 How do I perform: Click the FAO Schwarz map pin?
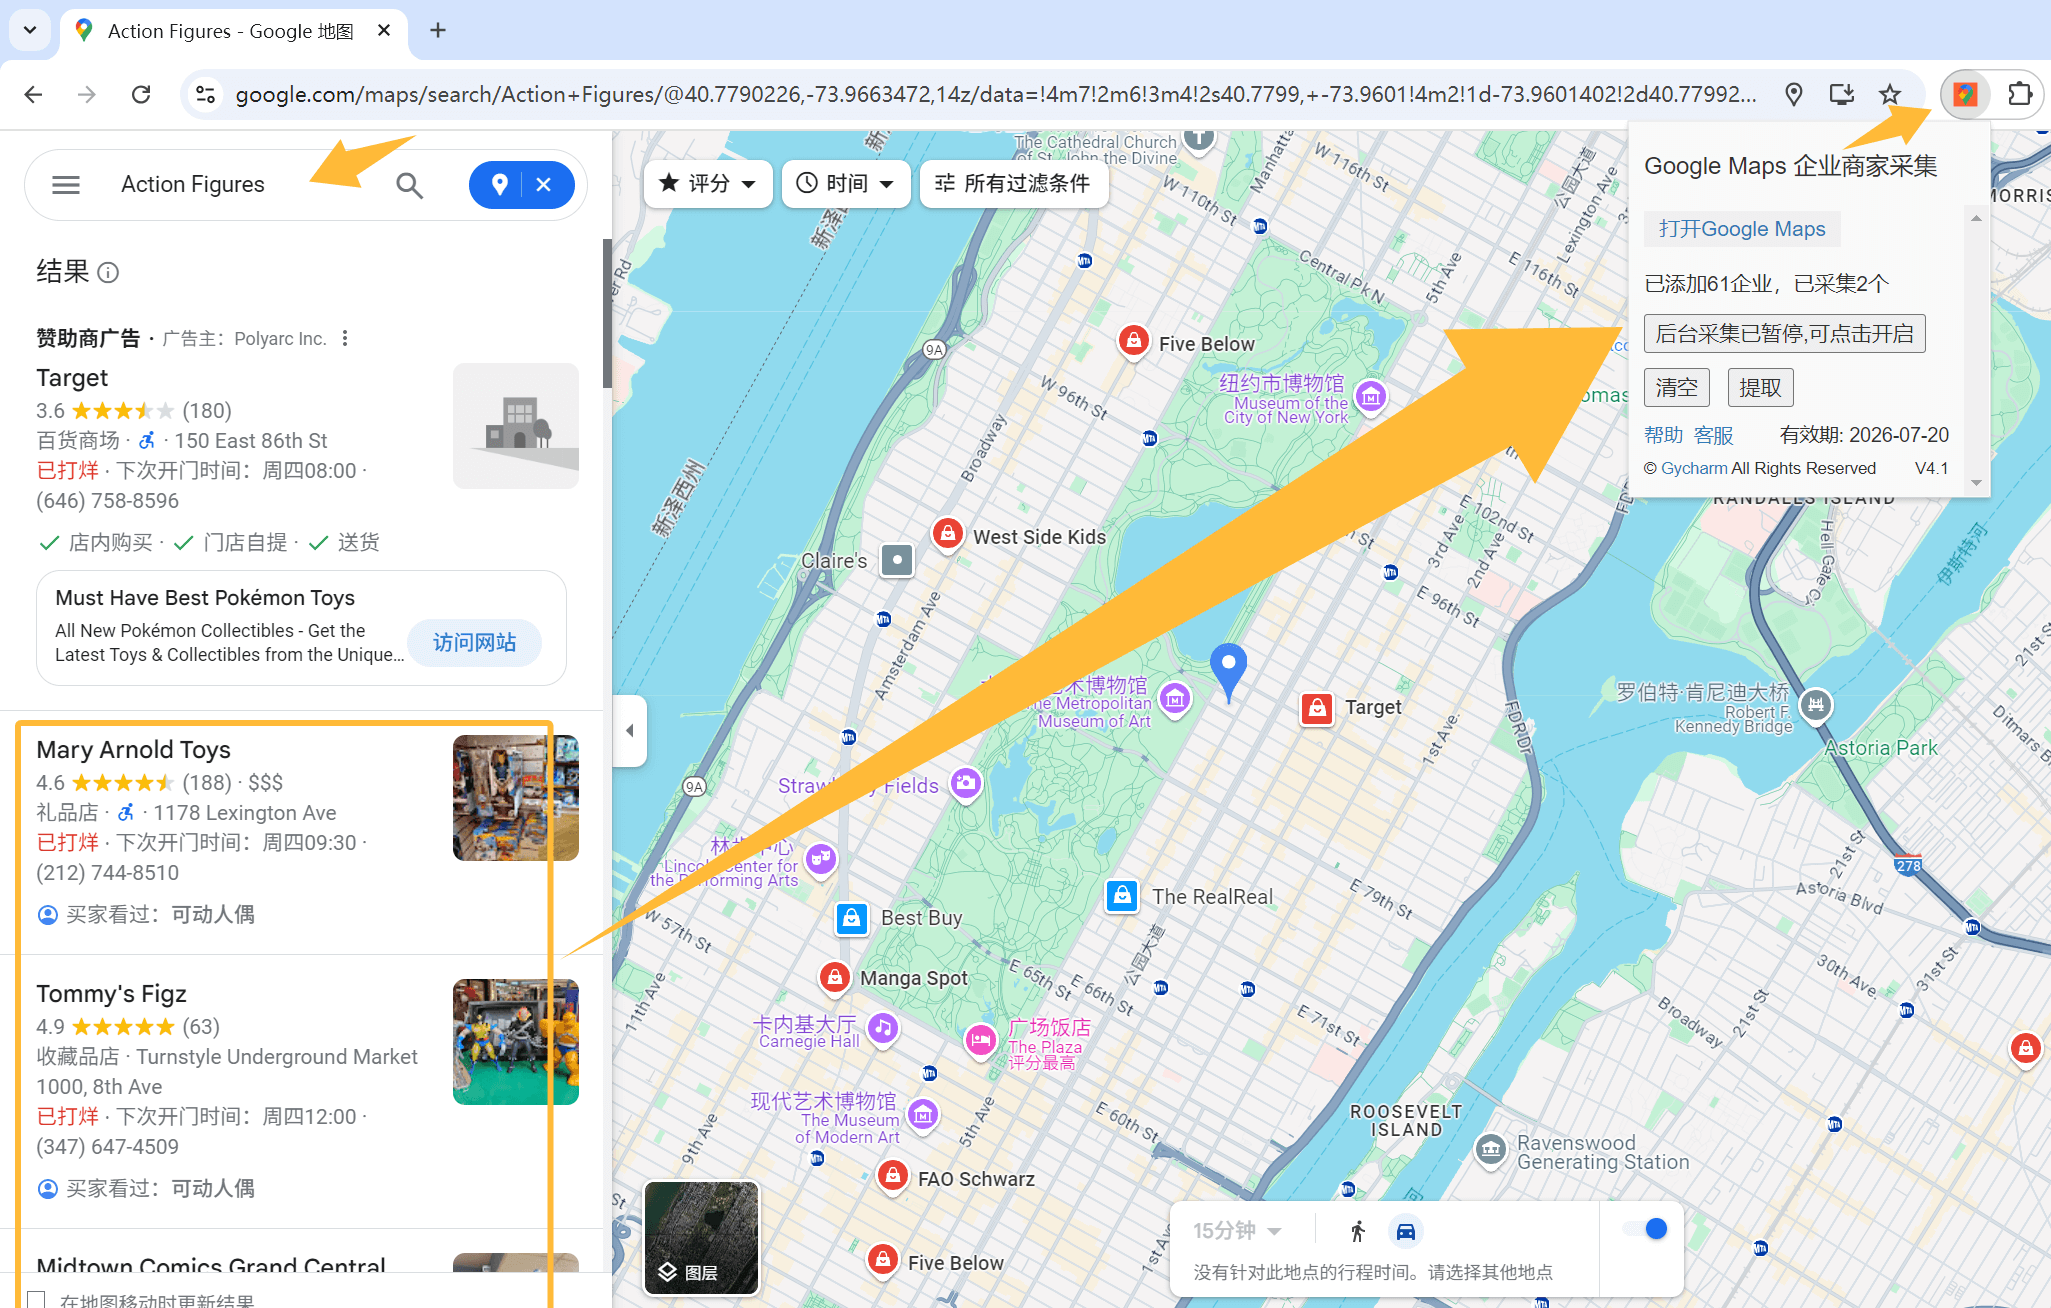pyautogui.click(x=892, y=1176)
